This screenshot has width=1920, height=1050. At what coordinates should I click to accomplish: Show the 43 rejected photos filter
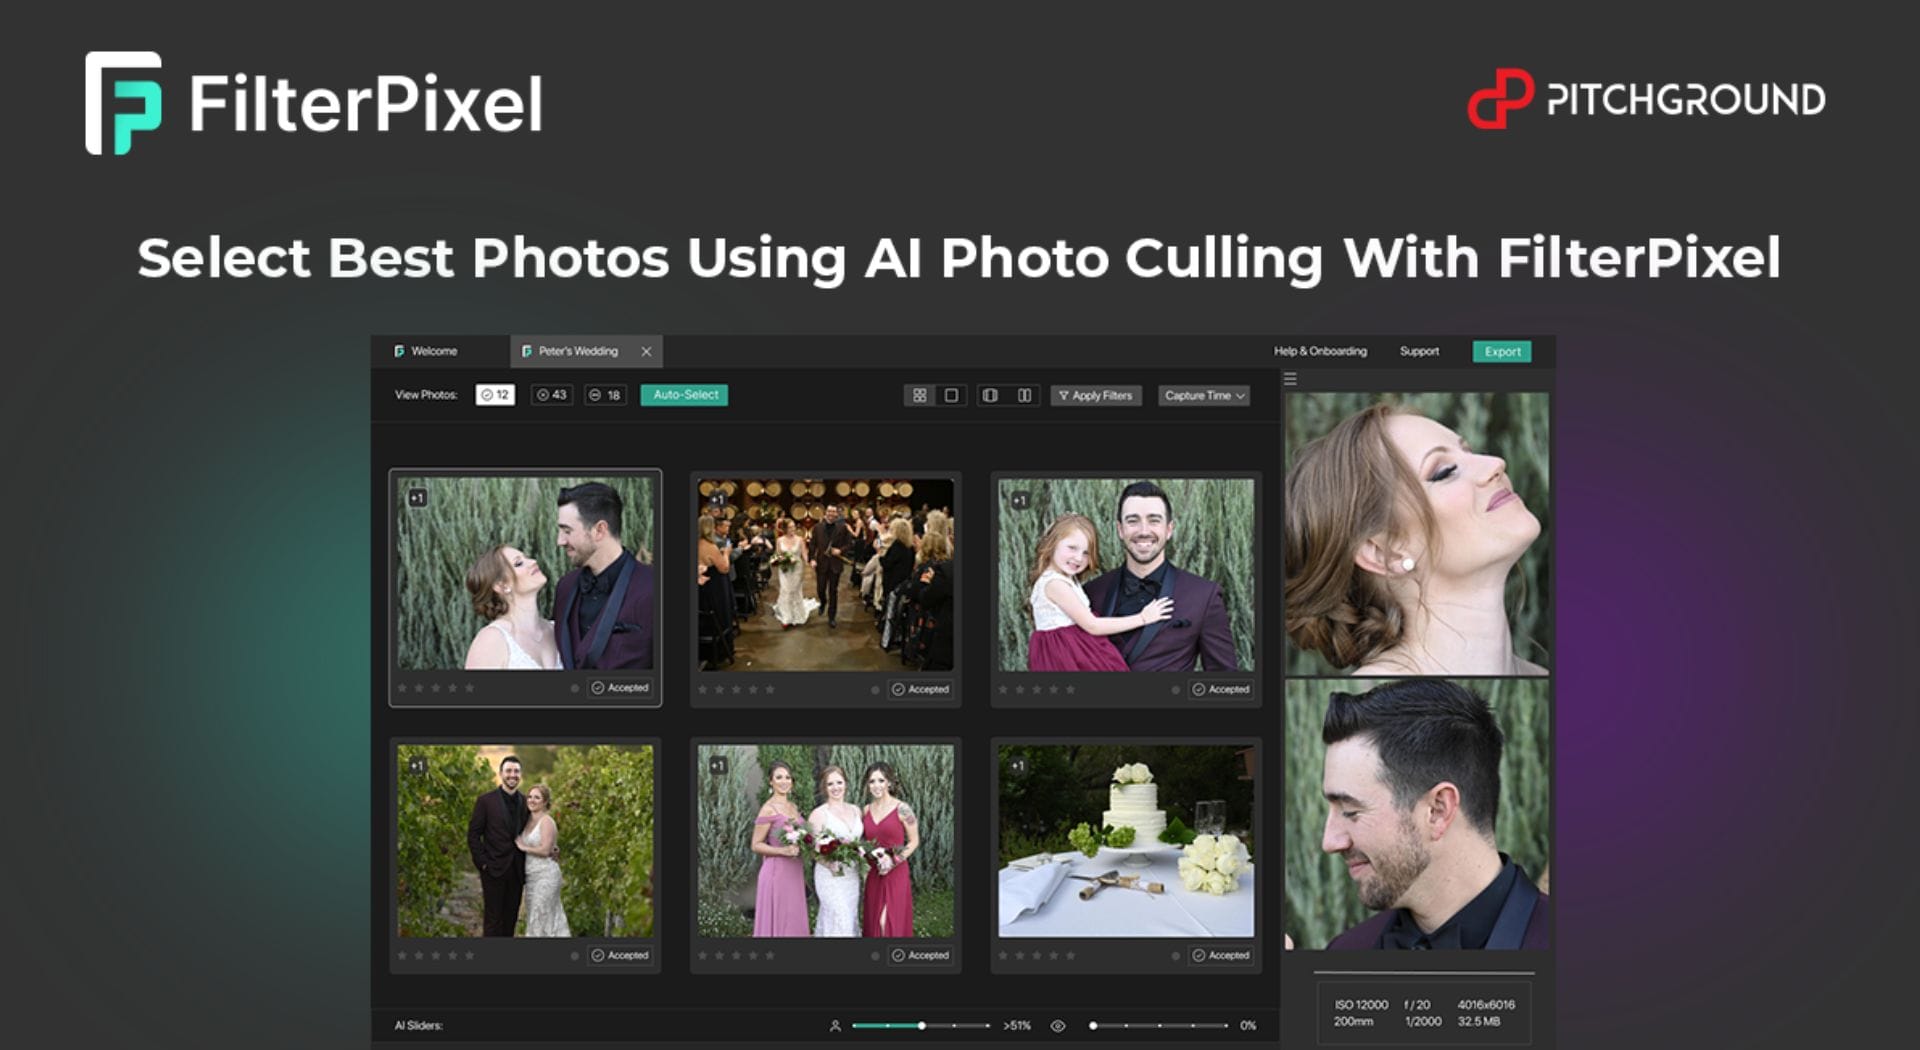551,395
